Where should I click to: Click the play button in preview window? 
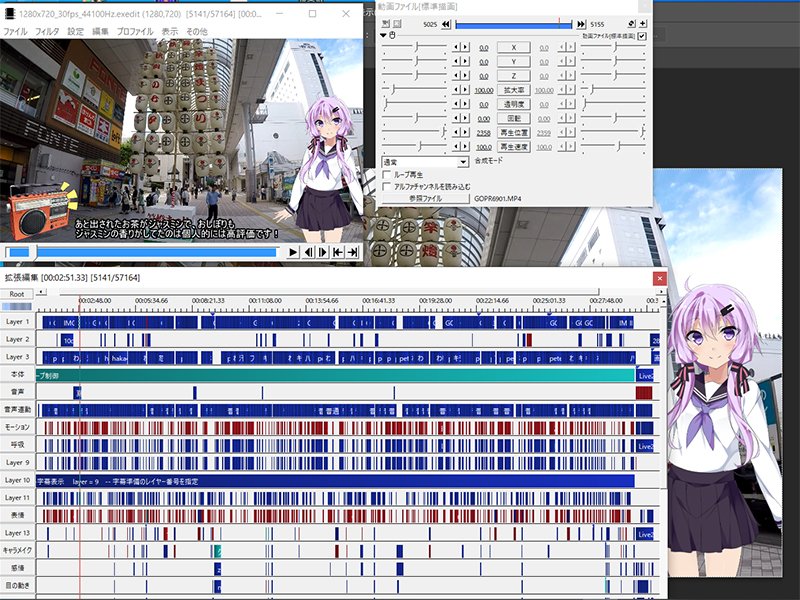pos(293,252)
